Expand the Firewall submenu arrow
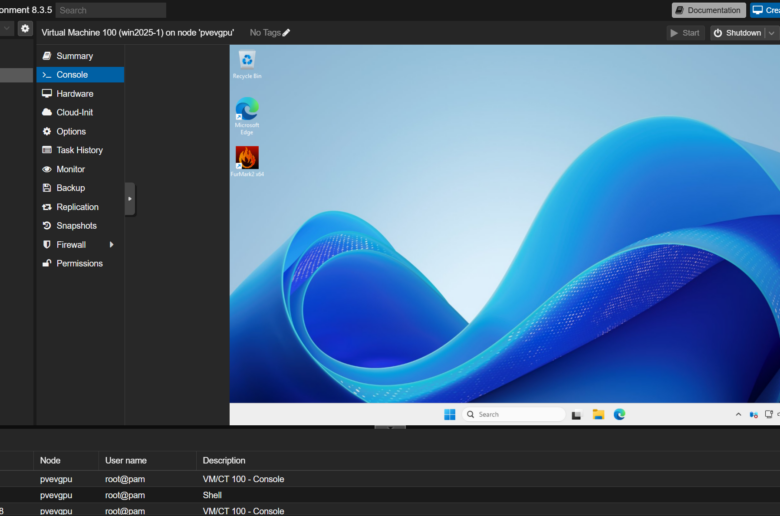This screenshot has width=780, height=516. click(111, 244)
